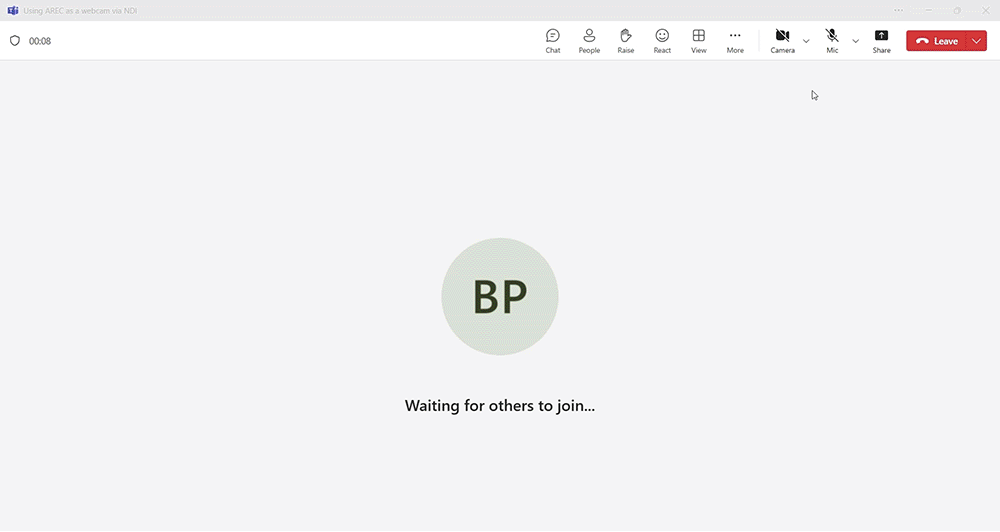Expand the Mic options arrow
The height and width of the screenshot is (532, 1000).
[x=855, y=41]
